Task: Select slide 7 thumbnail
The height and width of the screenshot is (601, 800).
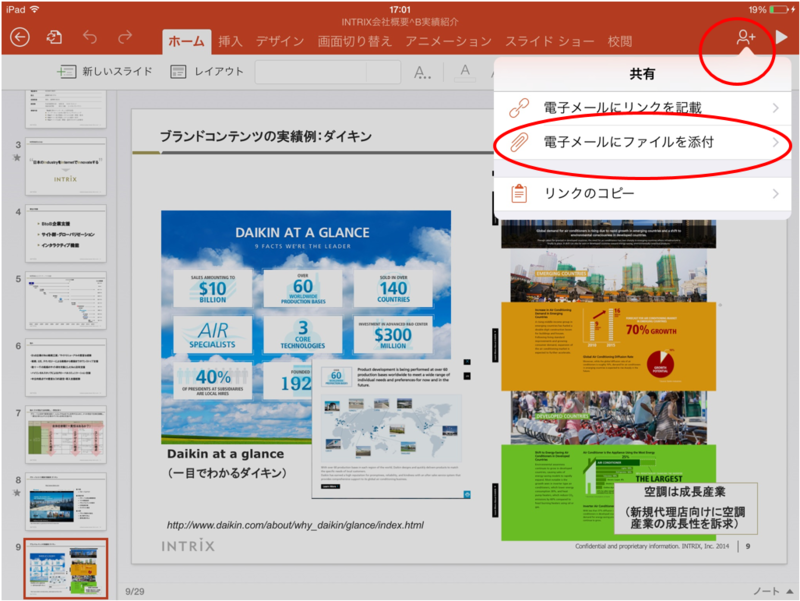Action: pyautogui.click(x=66, y=435)
